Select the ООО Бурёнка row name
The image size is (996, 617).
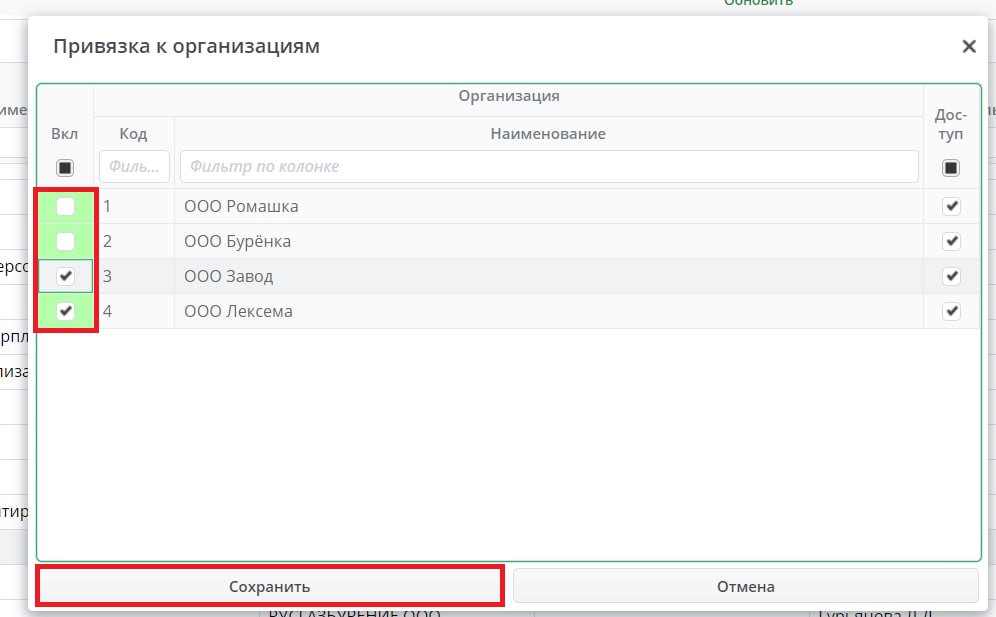coord(241,242)
